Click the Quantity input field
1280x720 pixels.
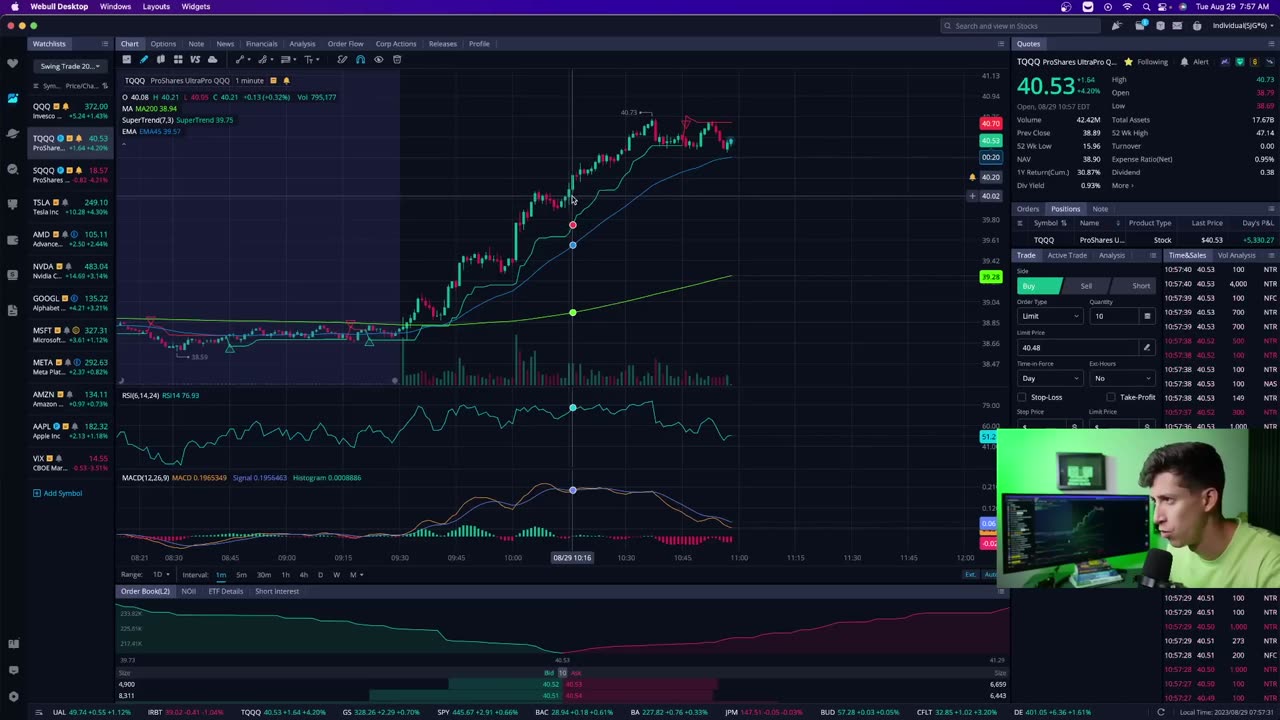point(1114,316)
